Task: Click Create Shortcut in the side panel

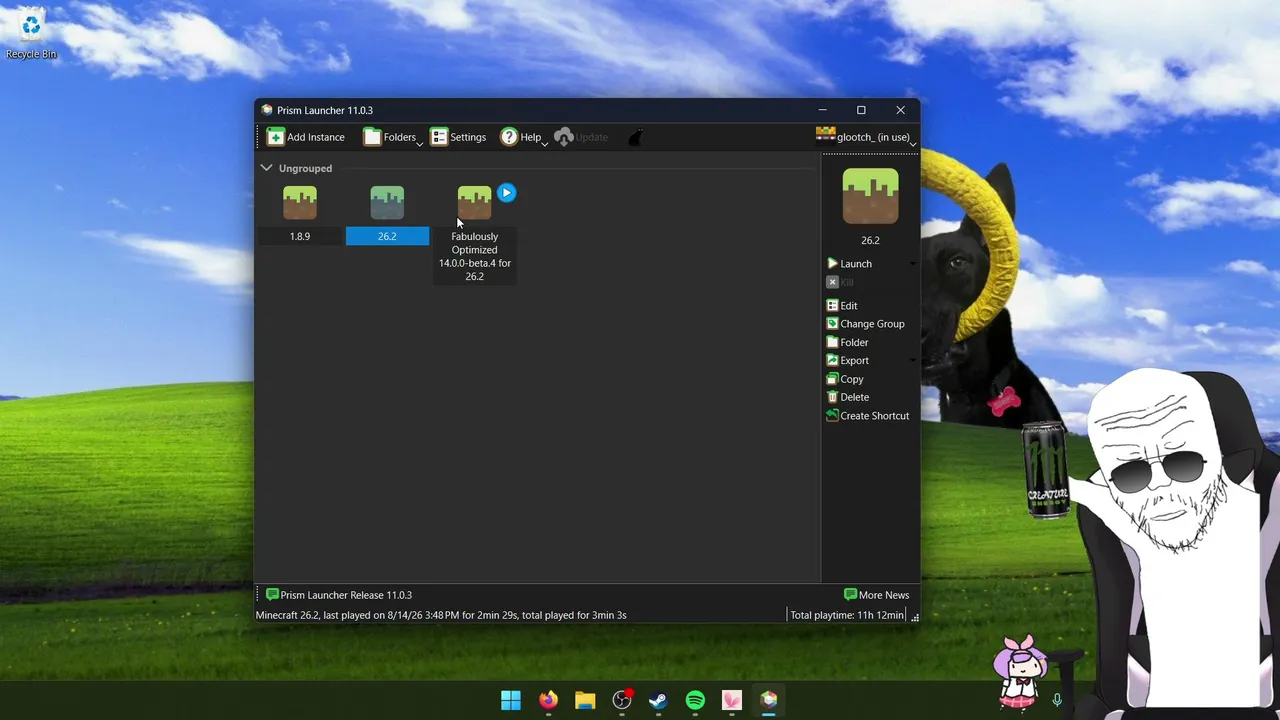Action: (867, 416)
